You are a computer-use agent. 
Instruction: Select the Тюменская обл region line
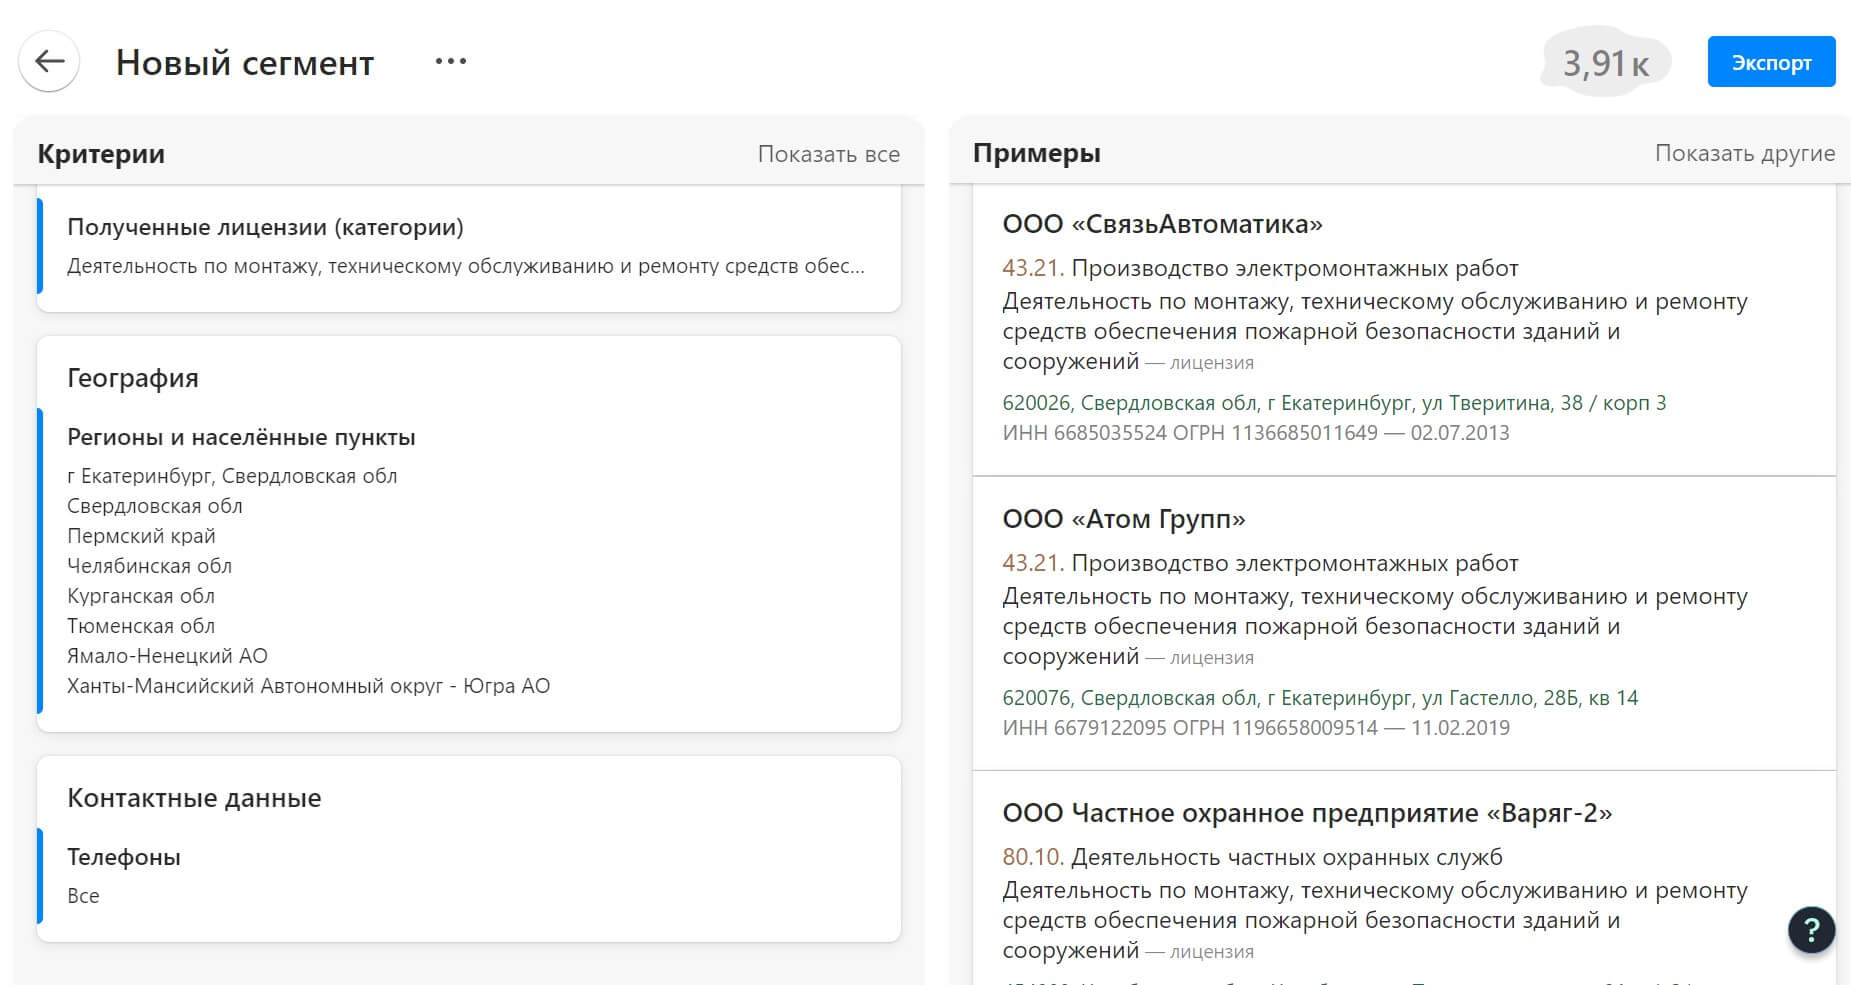[141, 626]
